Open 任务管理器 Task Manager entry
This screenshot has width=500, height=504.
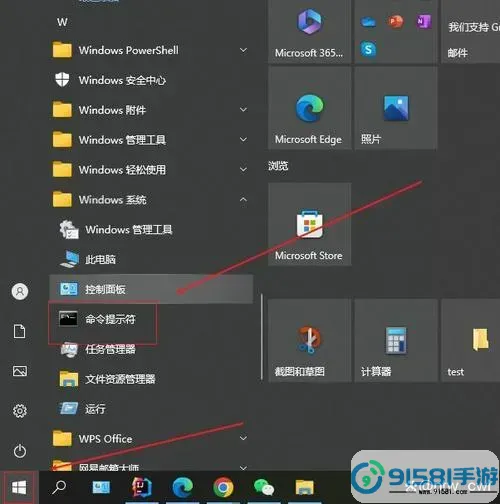[151, 349]
